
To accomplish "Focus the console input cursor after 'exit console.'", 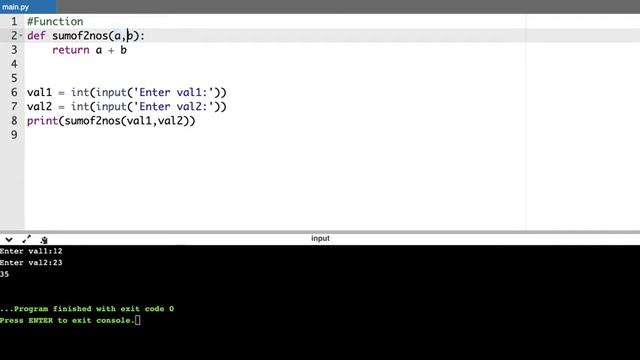I will coord(138,320).
